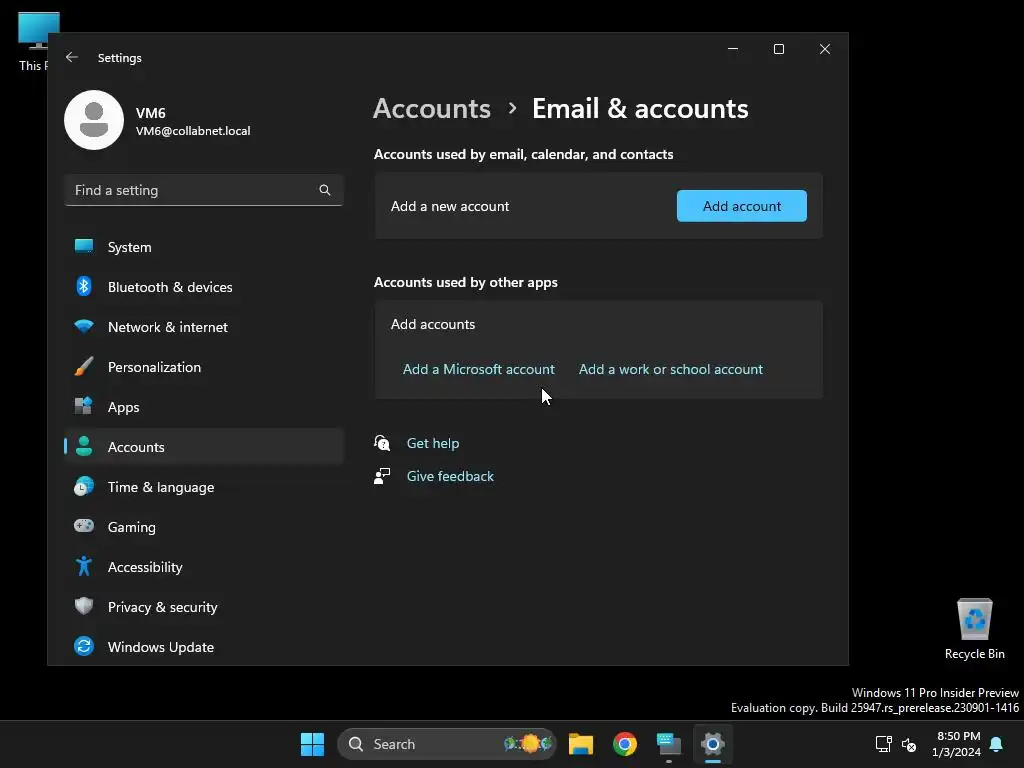Screen dimensions: 1024x768
Task: Open the Recycle Bin desktop icon
Action: point(974,629)
